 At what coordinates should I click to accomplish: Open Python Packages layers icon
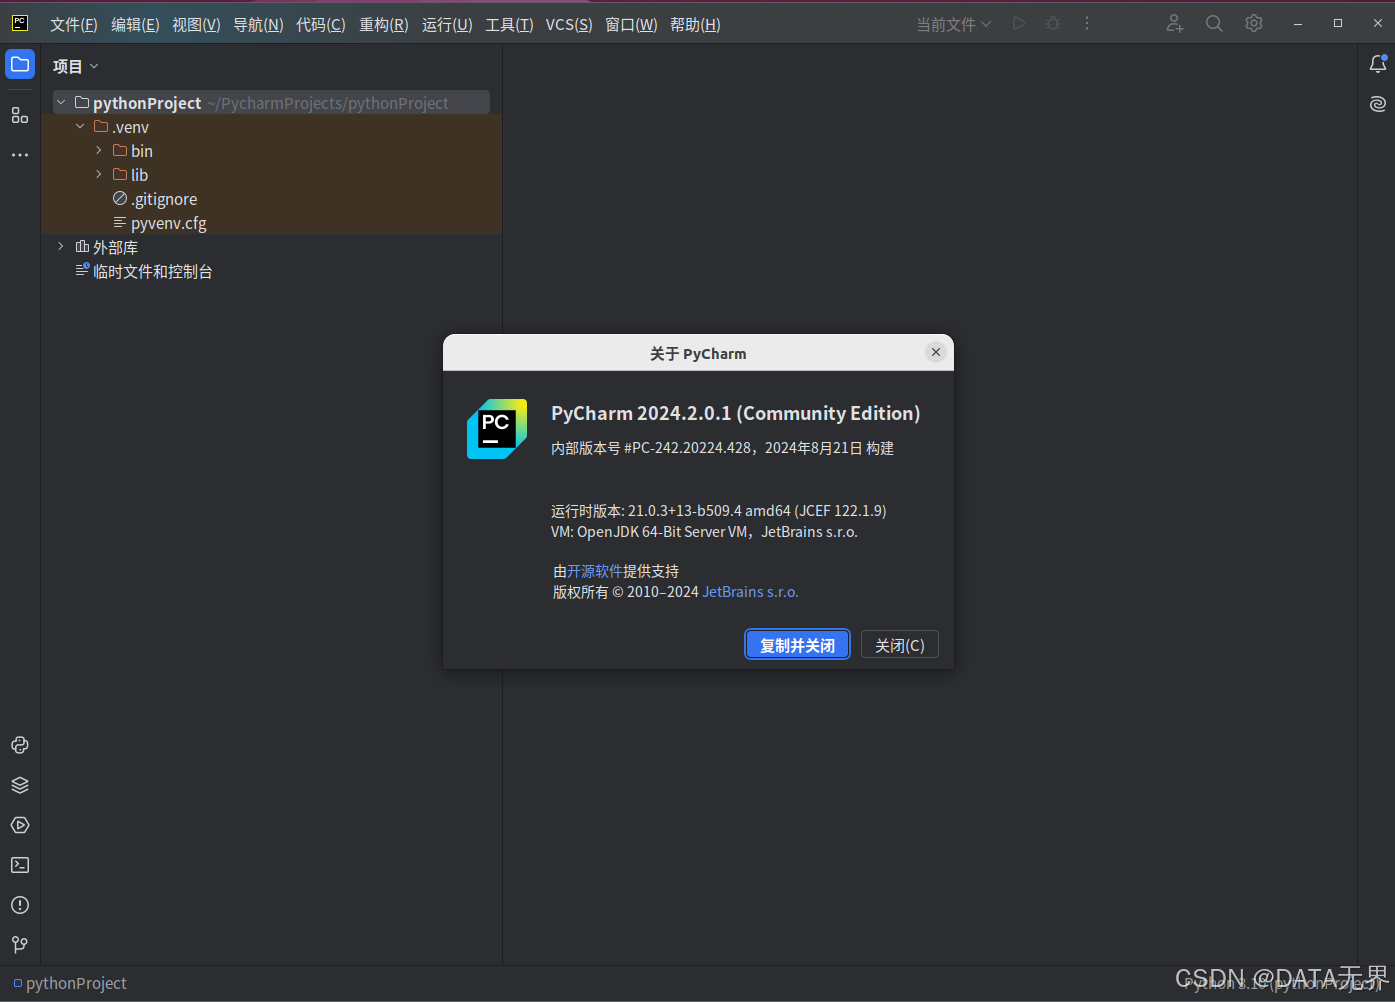coord(20,785)
